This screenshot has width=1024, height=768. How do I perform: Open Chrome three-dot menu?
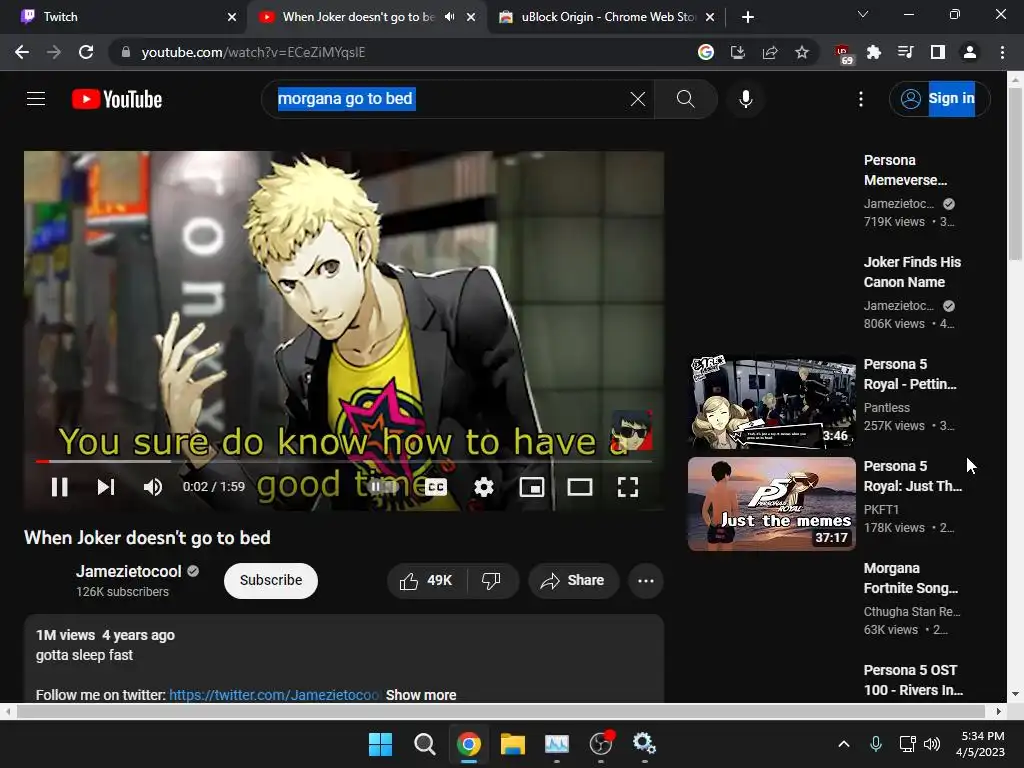(1002, 52)
